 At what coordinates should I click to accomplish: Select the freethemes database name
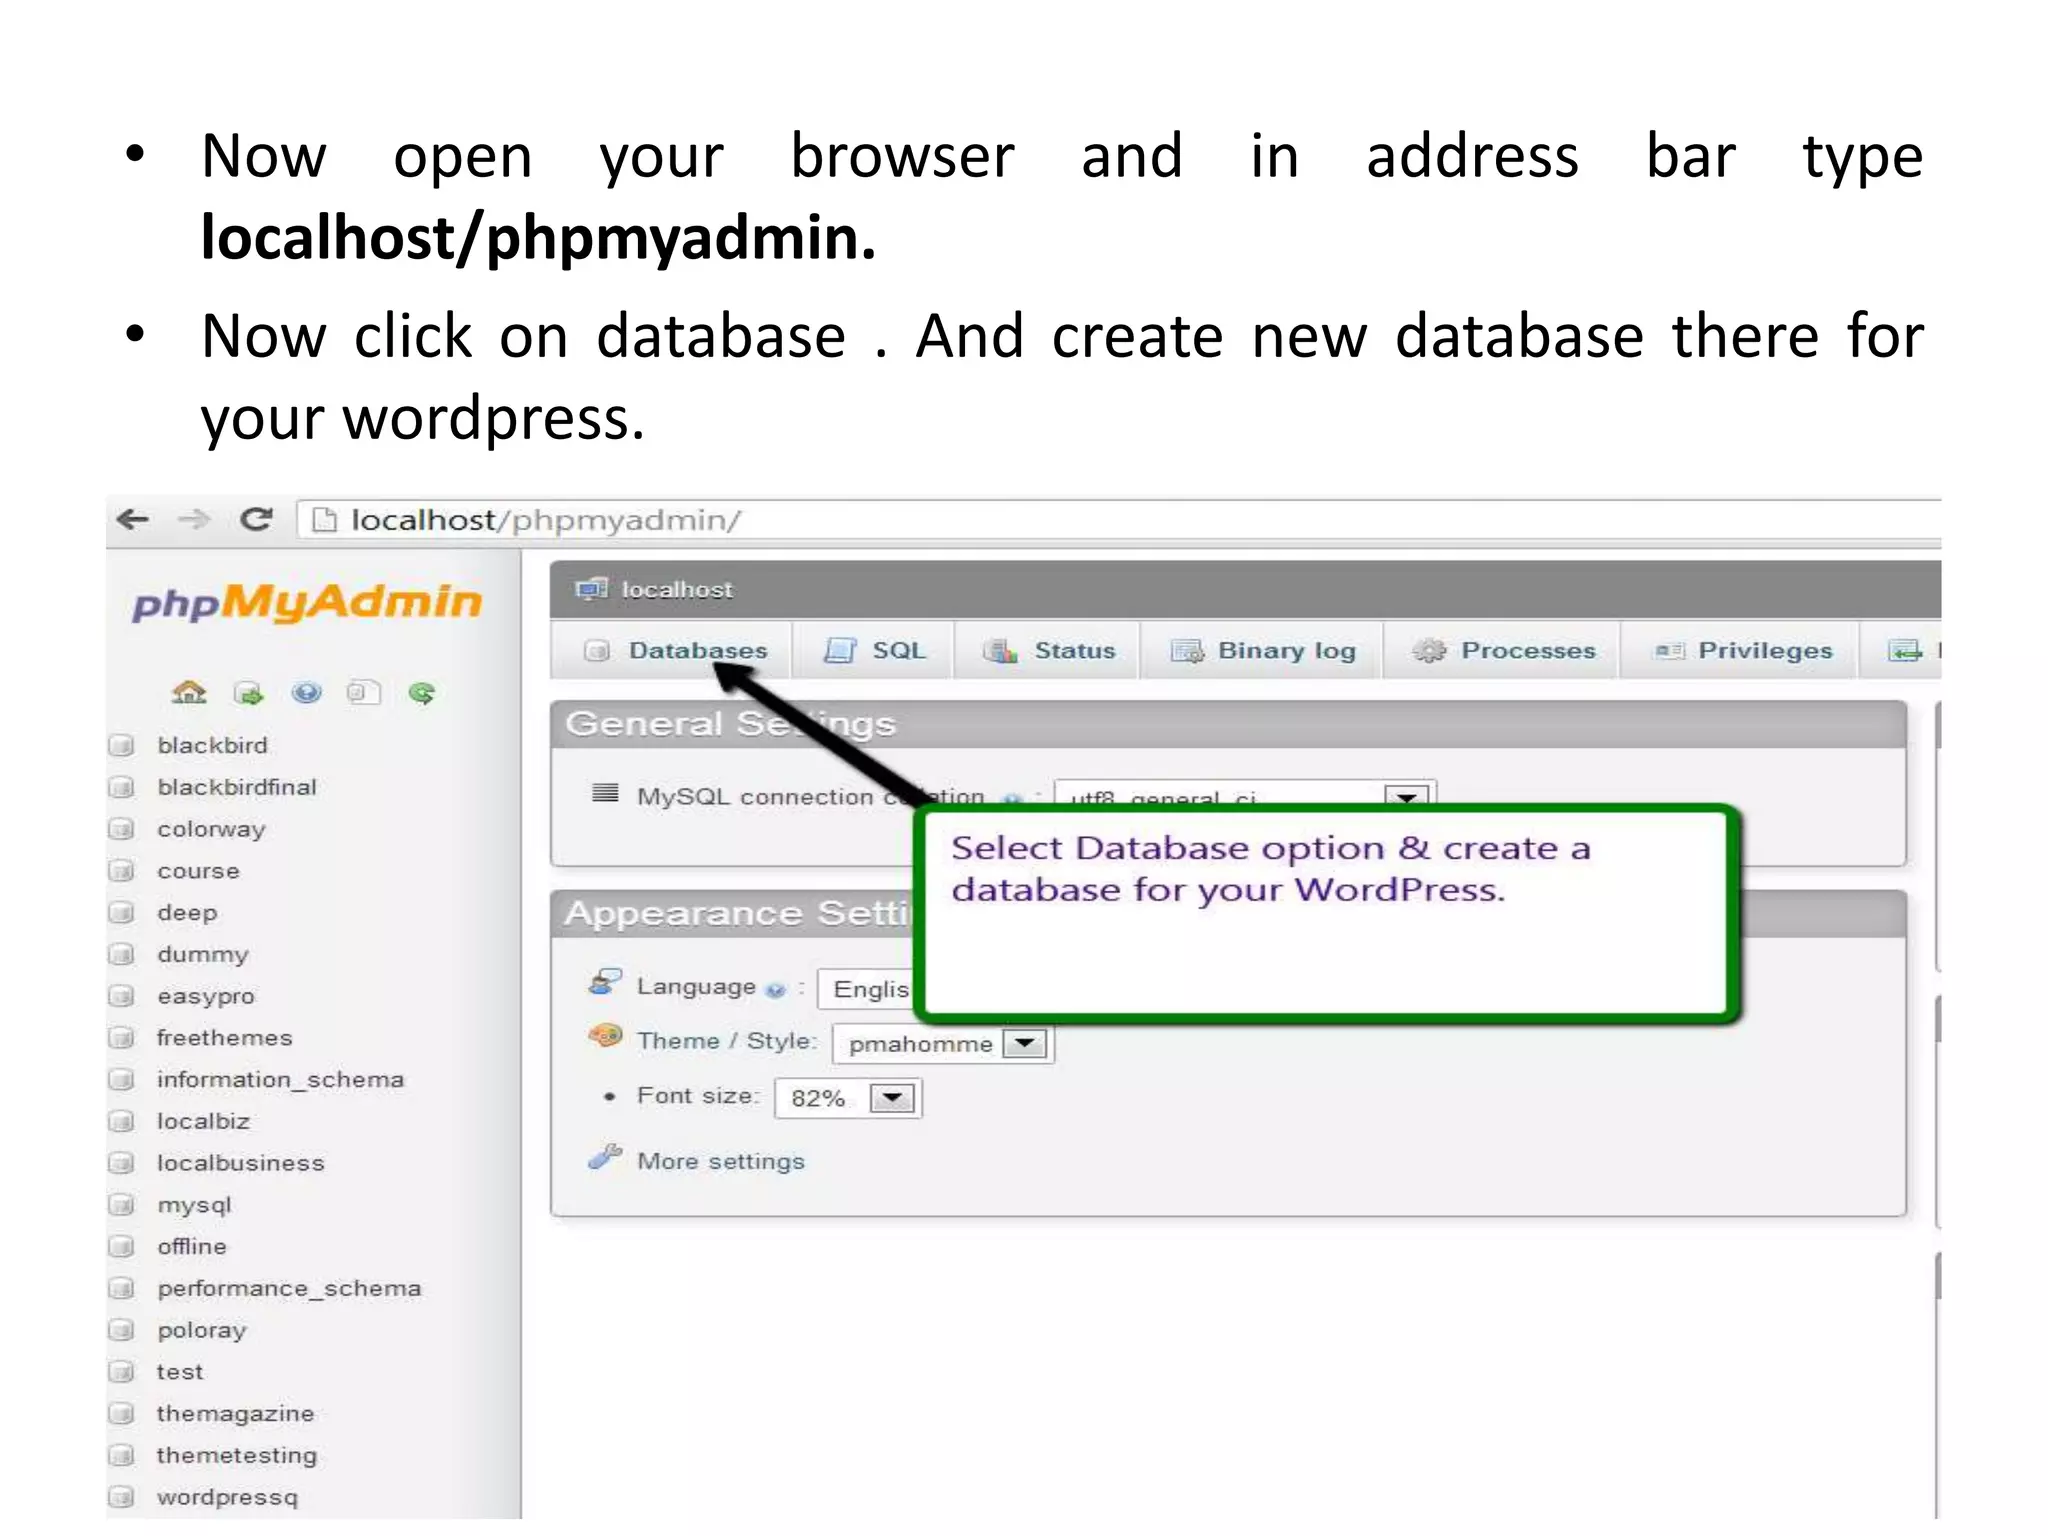[225, 1038]
